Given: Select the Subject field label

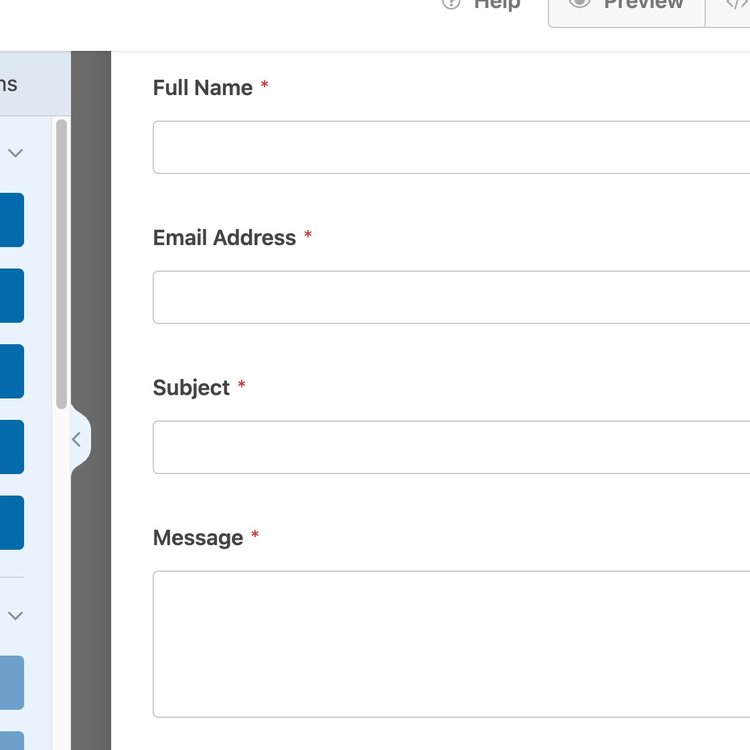Looking at the screenshot, I should 191,388.
